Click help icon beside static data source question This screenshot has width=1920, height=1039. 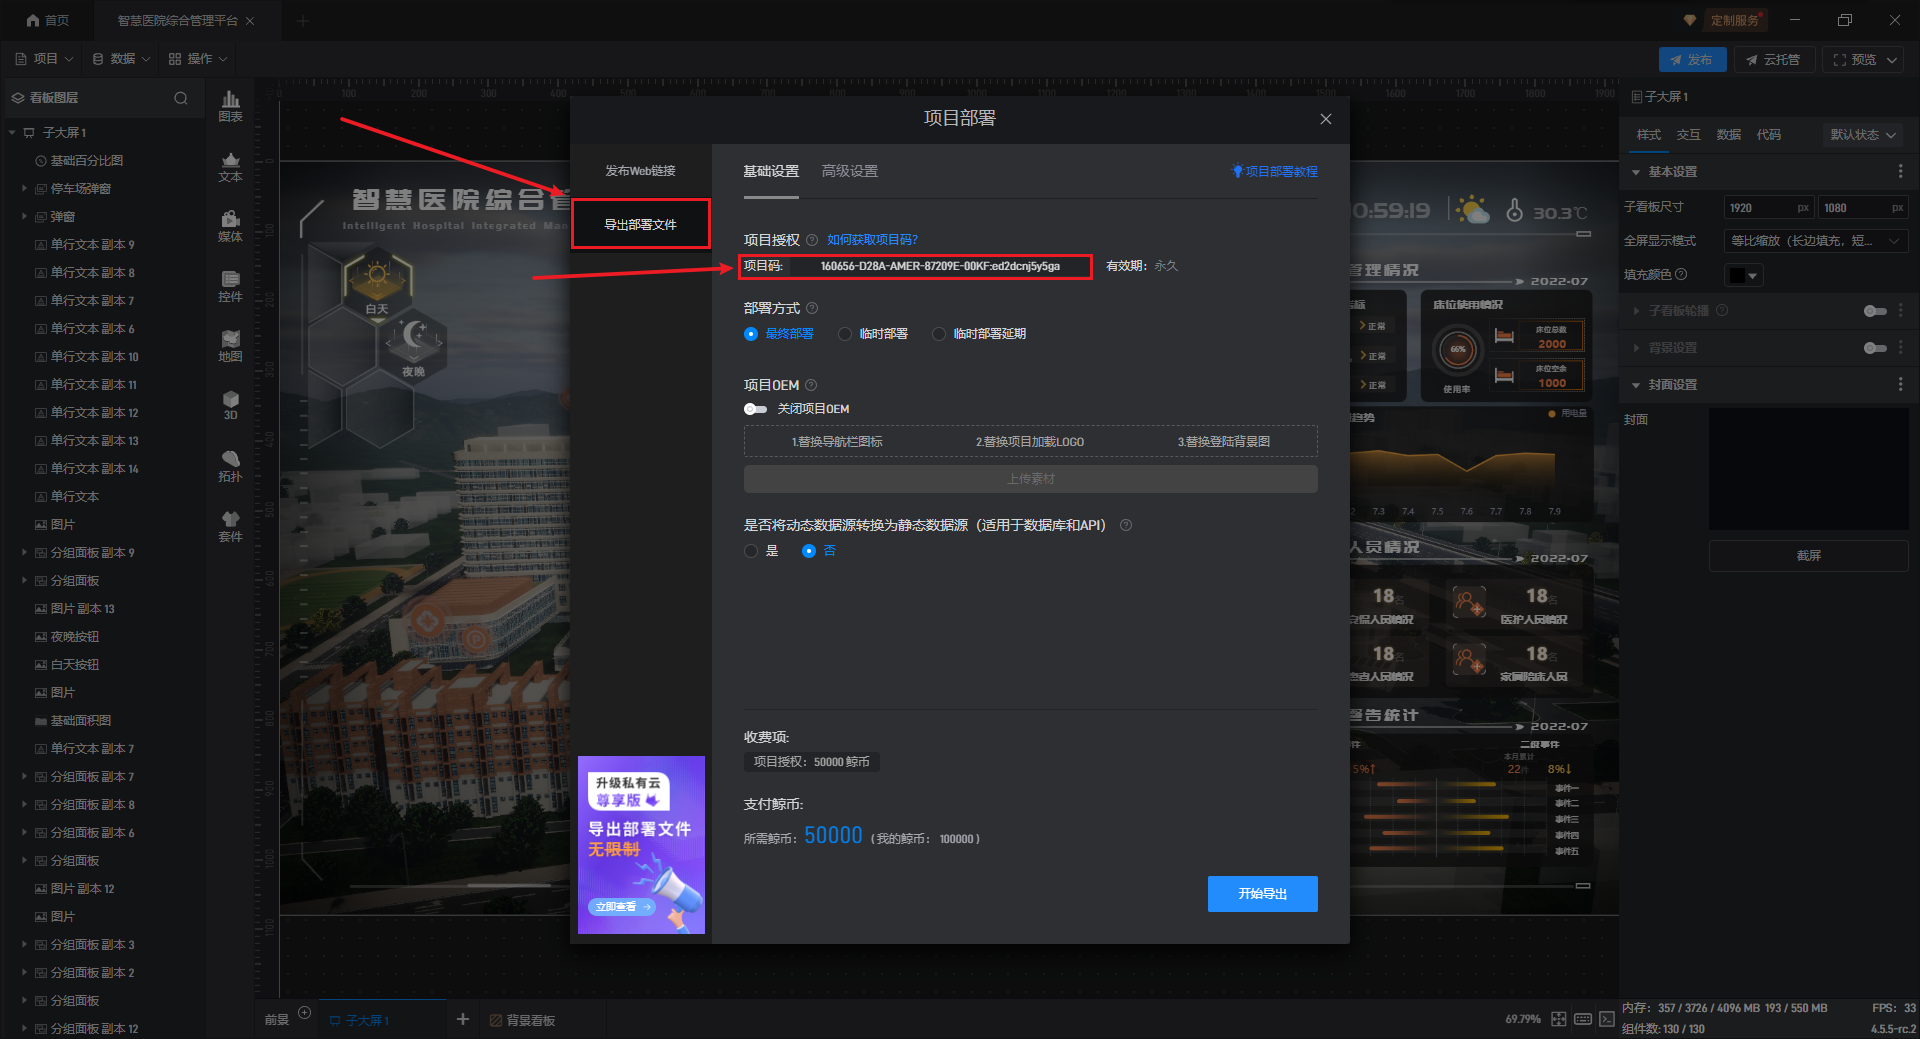click(1126, 525)
